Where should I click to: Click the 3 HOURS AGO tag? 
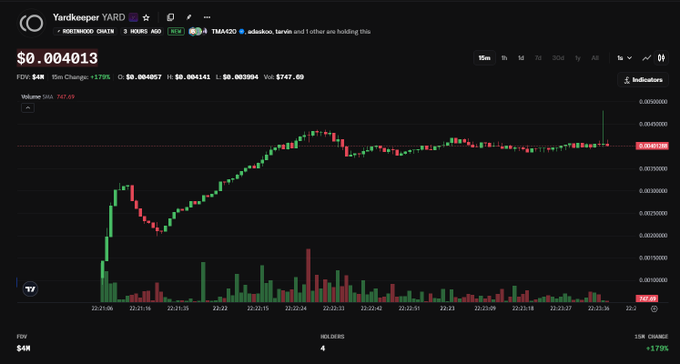pos(142,32)
